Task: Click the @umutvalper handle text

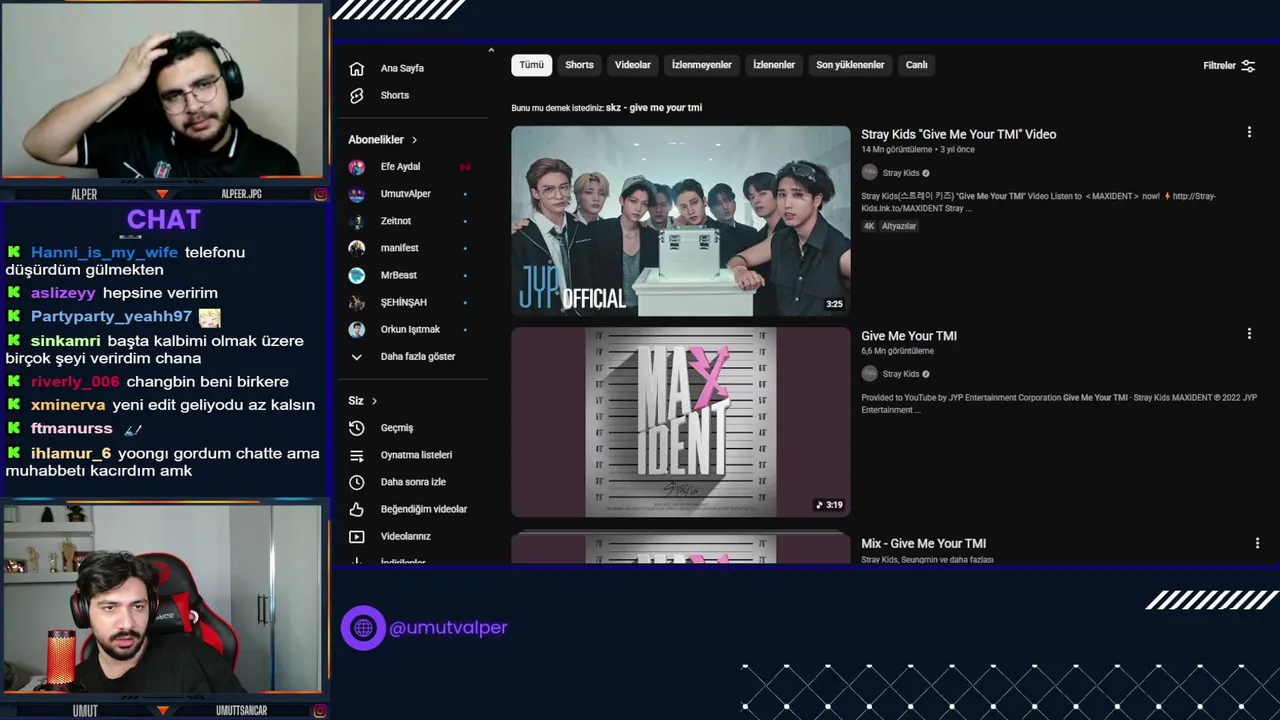Action: (448, 628)
